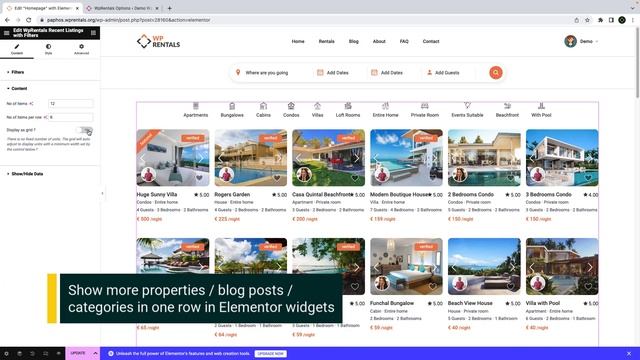Open the Rentals menu item
Viewport: 640px width, 360px height.
coord(327,41)
